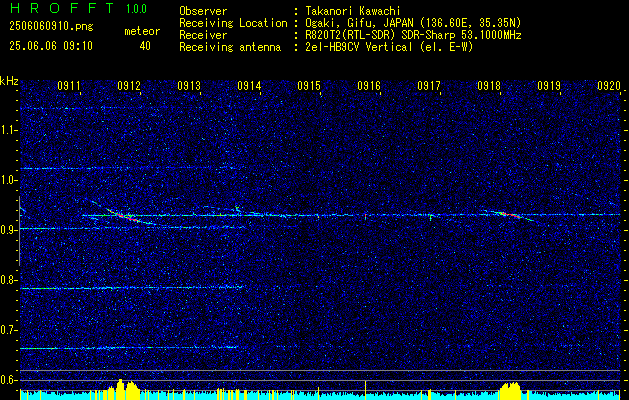Click the 0918 time marker

(489, 85)
